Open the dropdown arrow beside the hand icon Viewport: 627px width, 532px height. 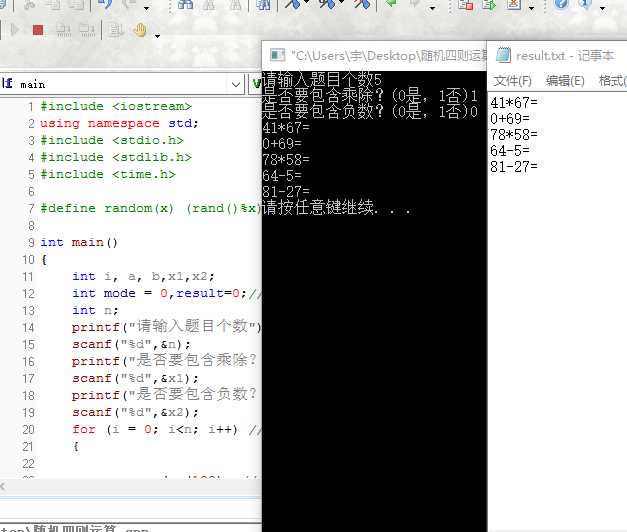(x=158, y=36)
